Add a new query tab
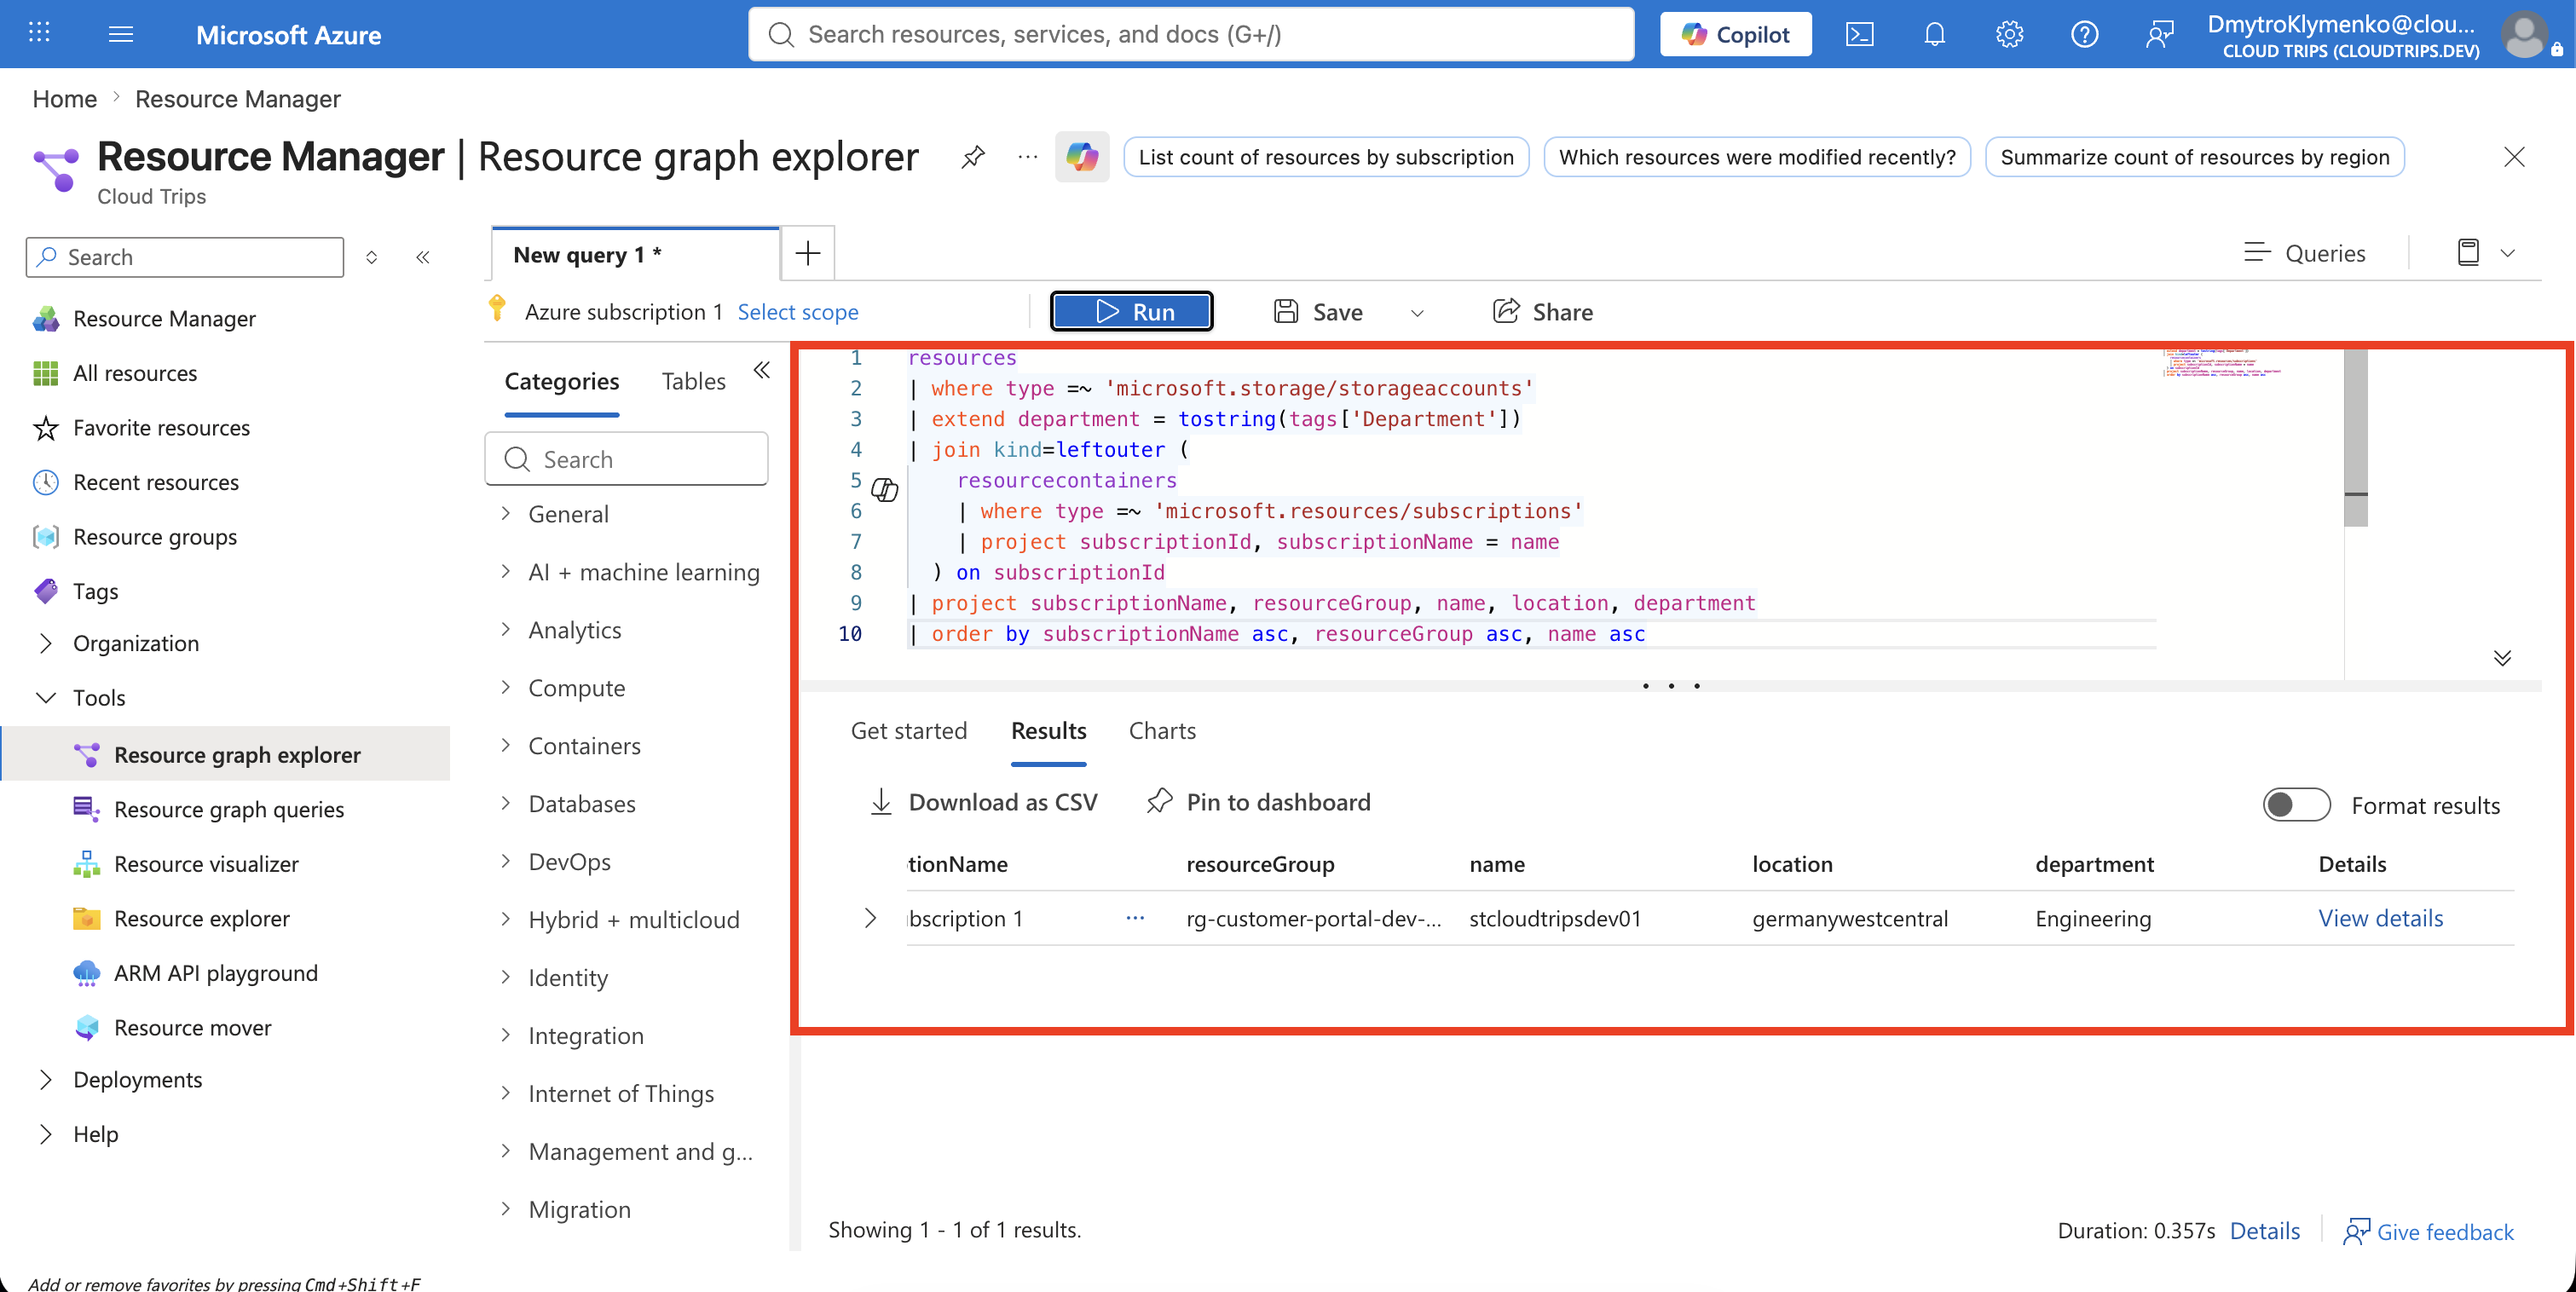This screenshot has height=1292, width=2576. click(x=808, y=253)
